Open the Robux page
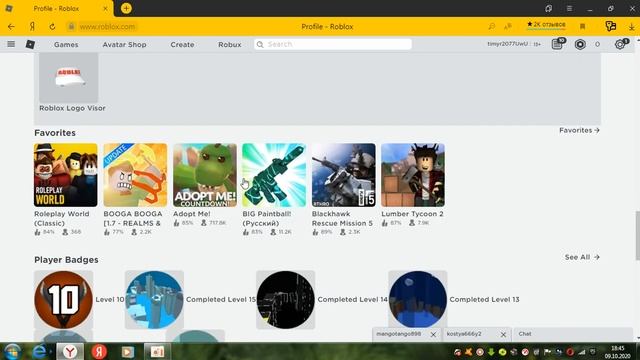The image size is (640, 360). coord(230,44)
